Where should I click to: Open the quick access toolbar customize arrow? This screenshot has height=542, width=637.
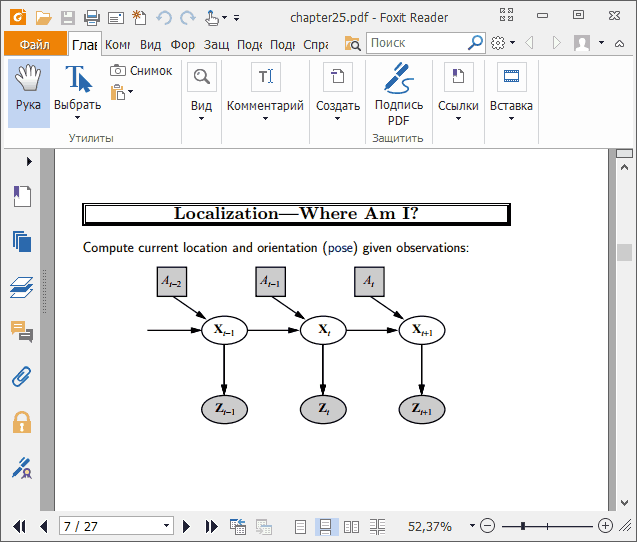pos(236,18)
